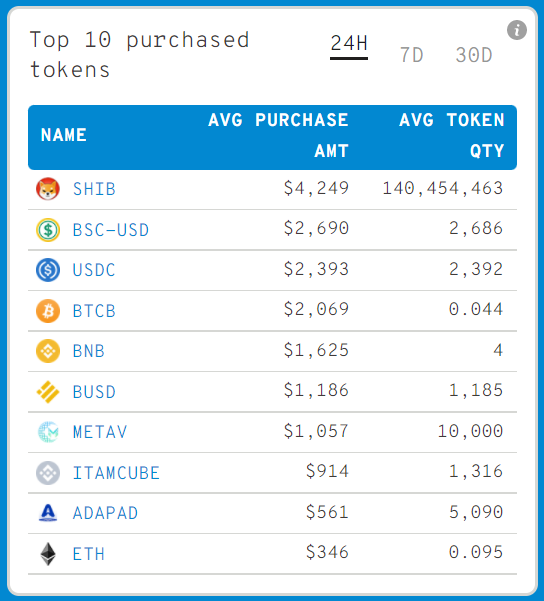Click the 0.095 token quantity
544x601 pixels.
click(476, 552)
